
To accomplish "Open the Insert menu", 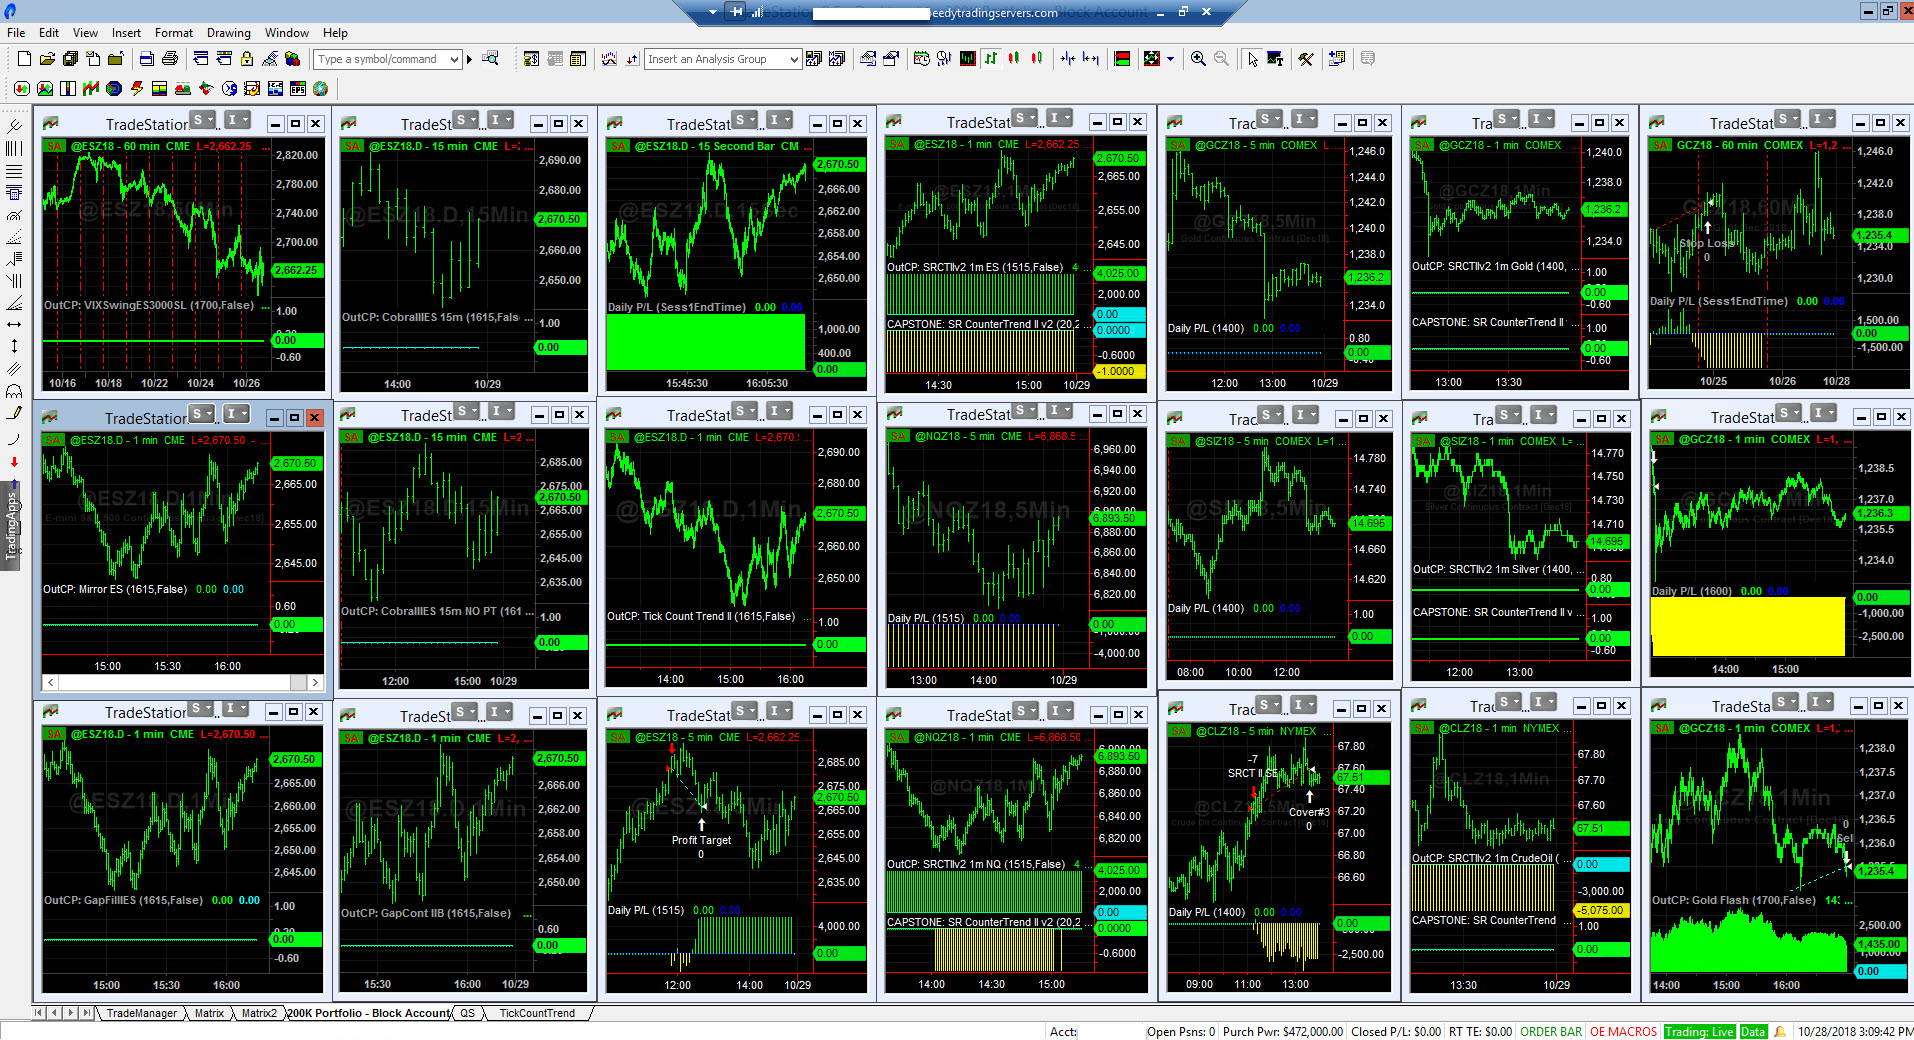I will (126, 33).
